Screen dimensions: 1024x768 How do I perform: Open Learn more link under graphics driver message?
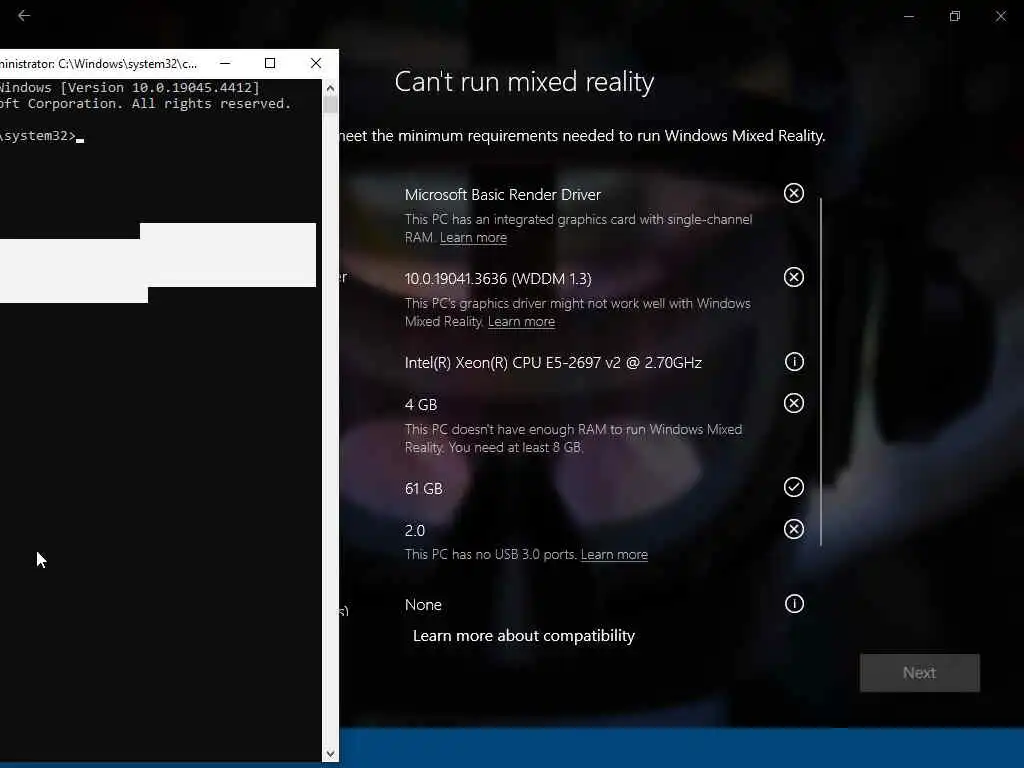pyautogui.click(x=521, y=321)
